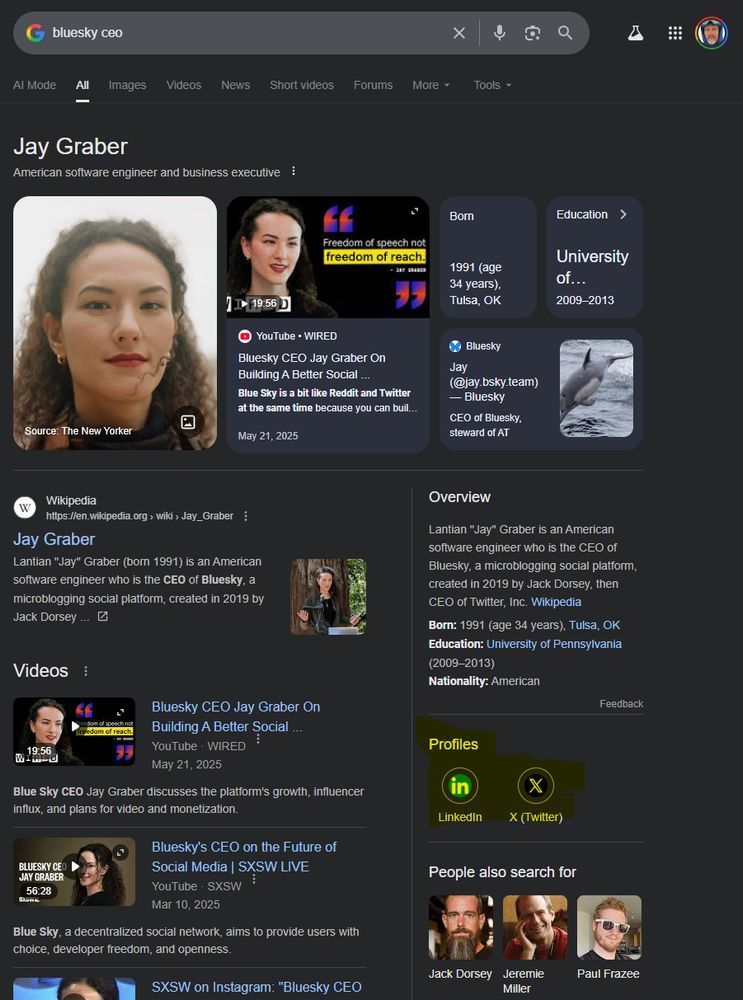Play the 19:56 video thumbnail in Videos list

(x=74, y=732)
